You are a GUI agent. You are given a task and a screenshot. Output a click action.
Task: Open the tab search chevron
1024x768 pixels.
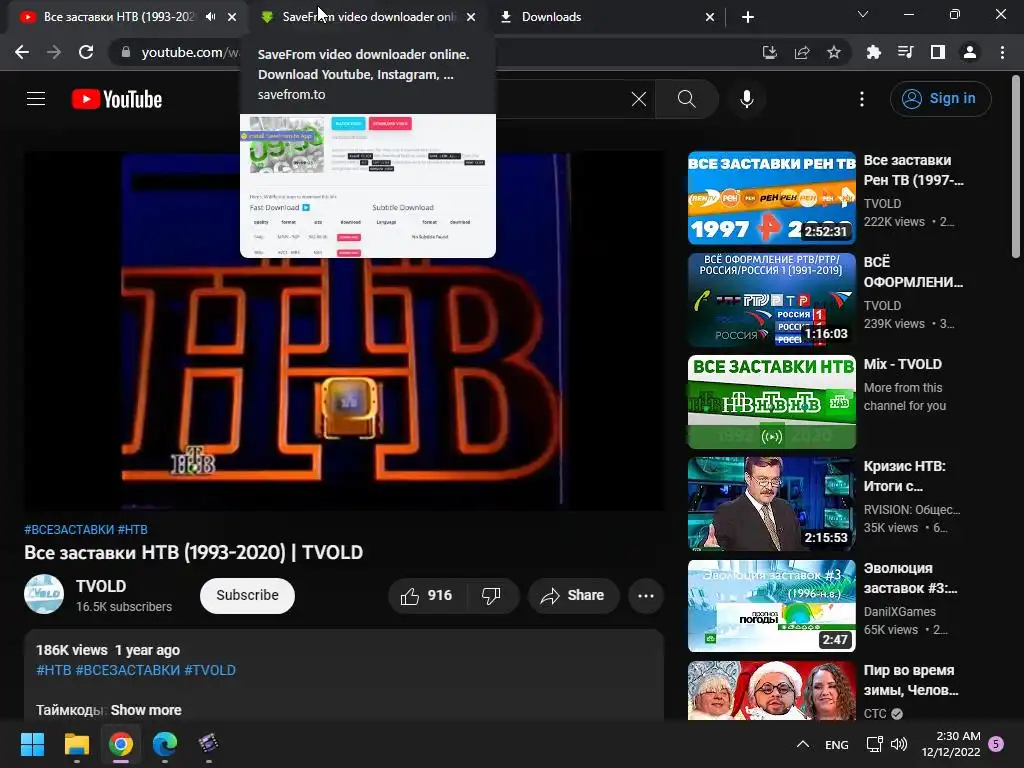pos(862,14)
